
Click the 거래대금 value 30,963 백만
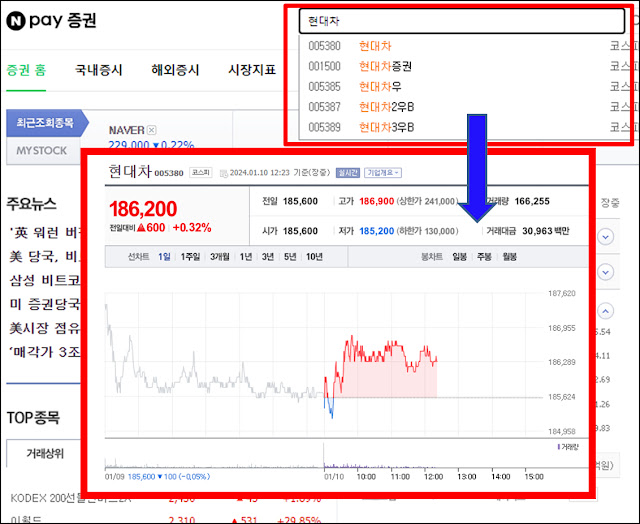[546, 231]
